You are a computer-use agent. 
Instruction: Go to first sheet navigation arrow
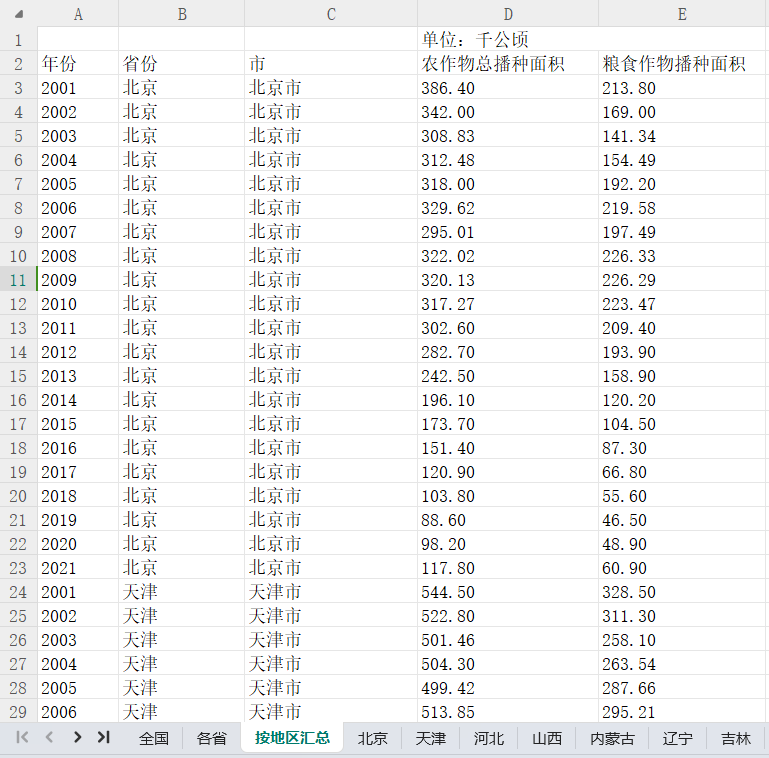[x=22, y=737]
